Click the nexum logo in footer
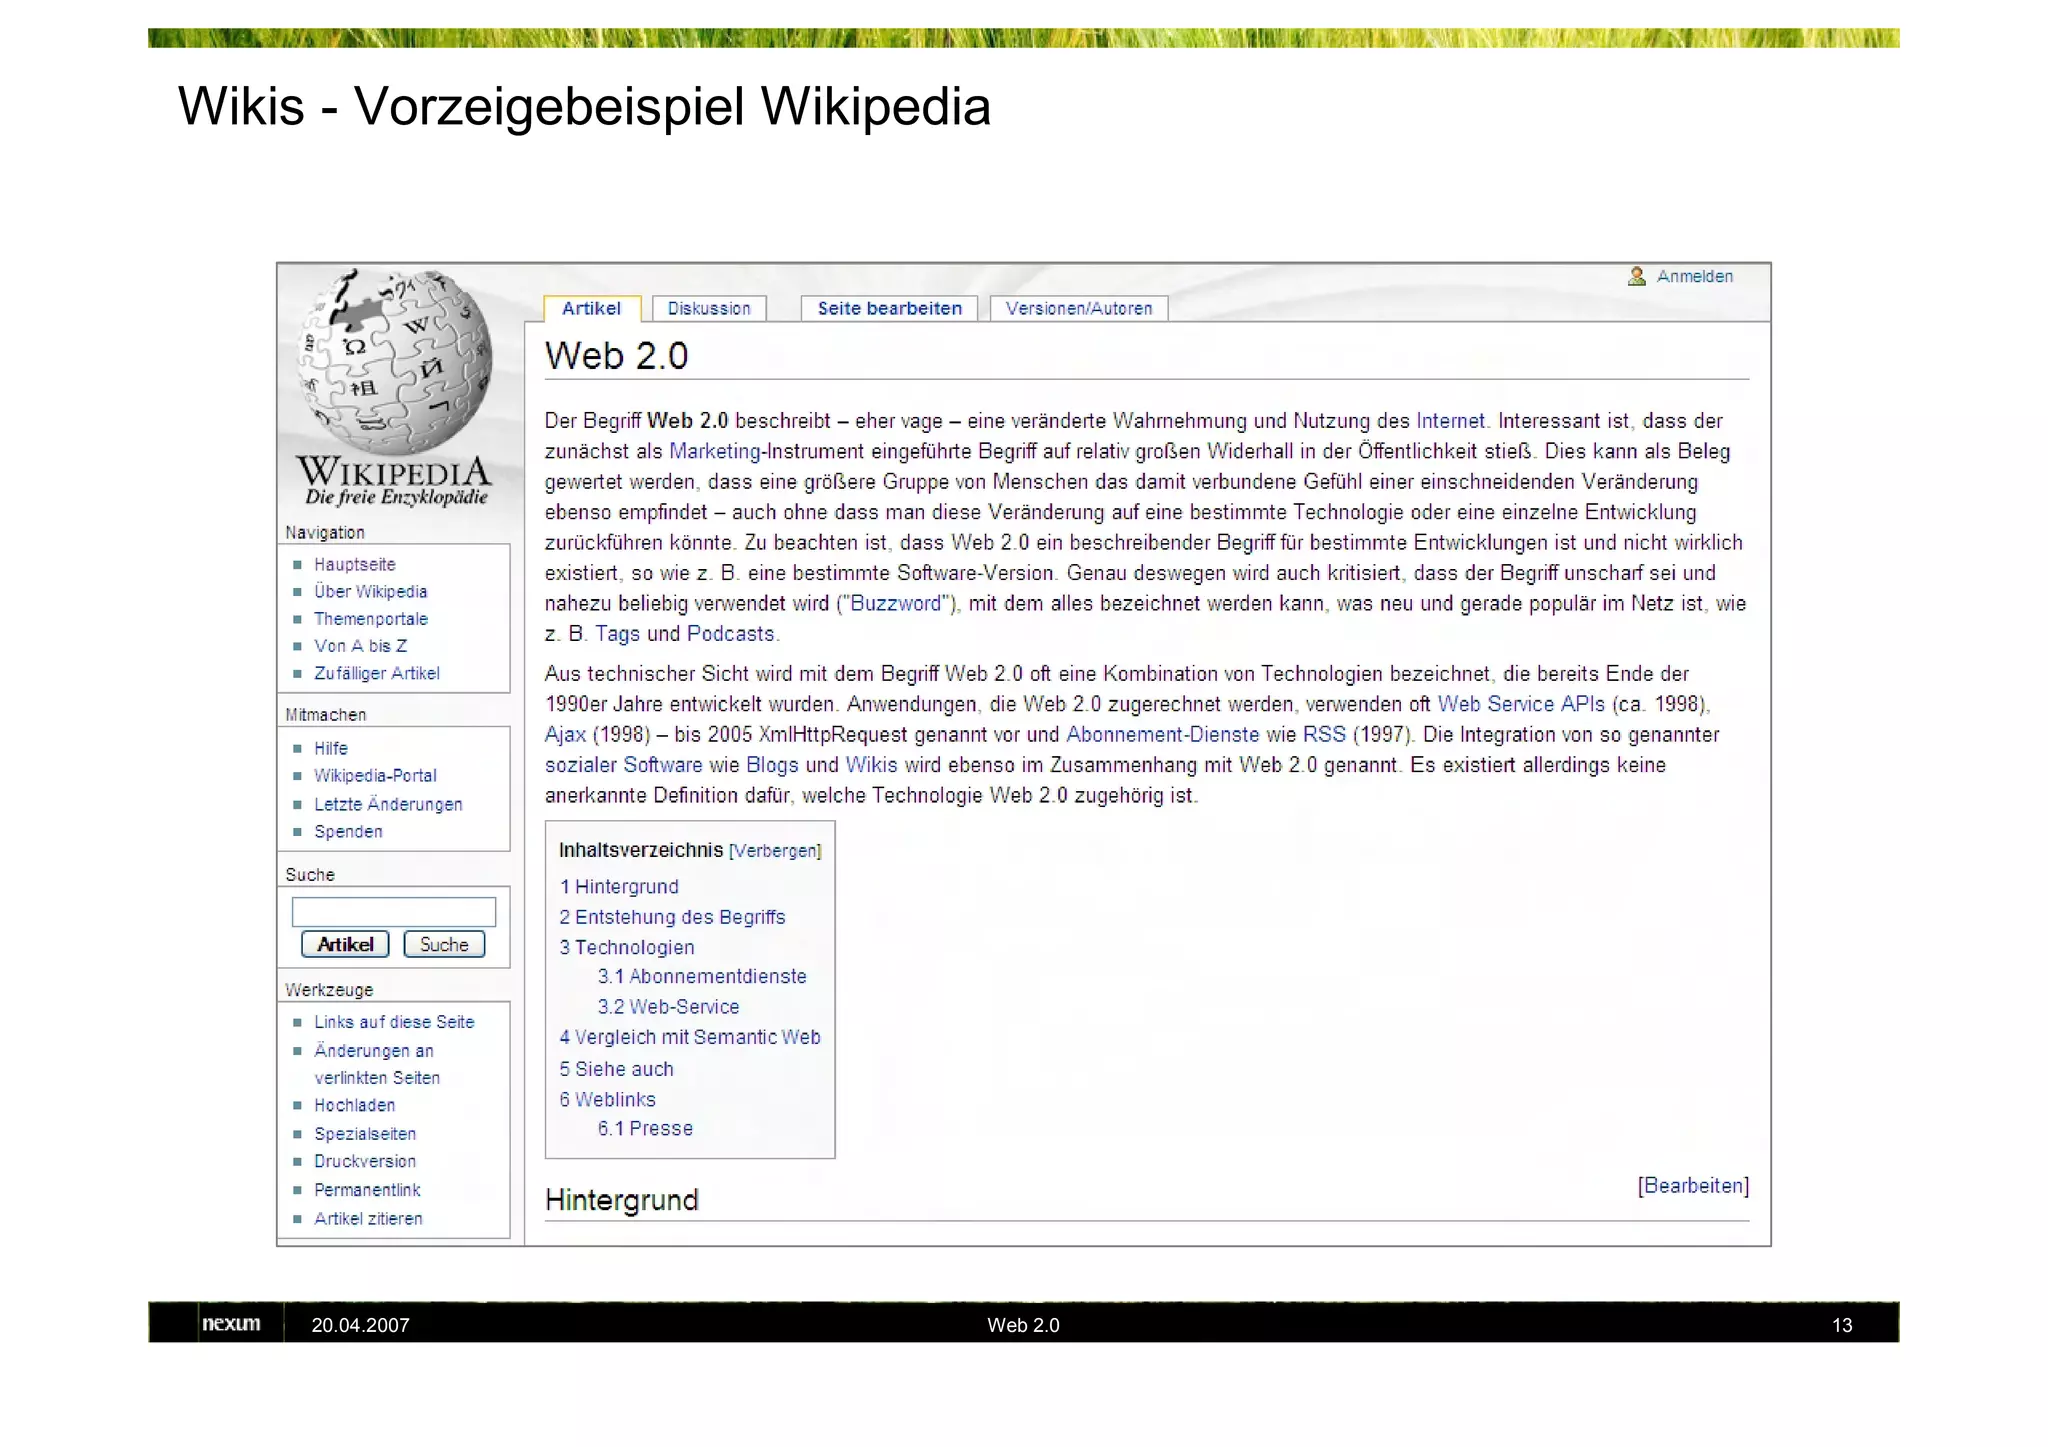The height and width of the screenshot is (1447, 2048). 231,1324
